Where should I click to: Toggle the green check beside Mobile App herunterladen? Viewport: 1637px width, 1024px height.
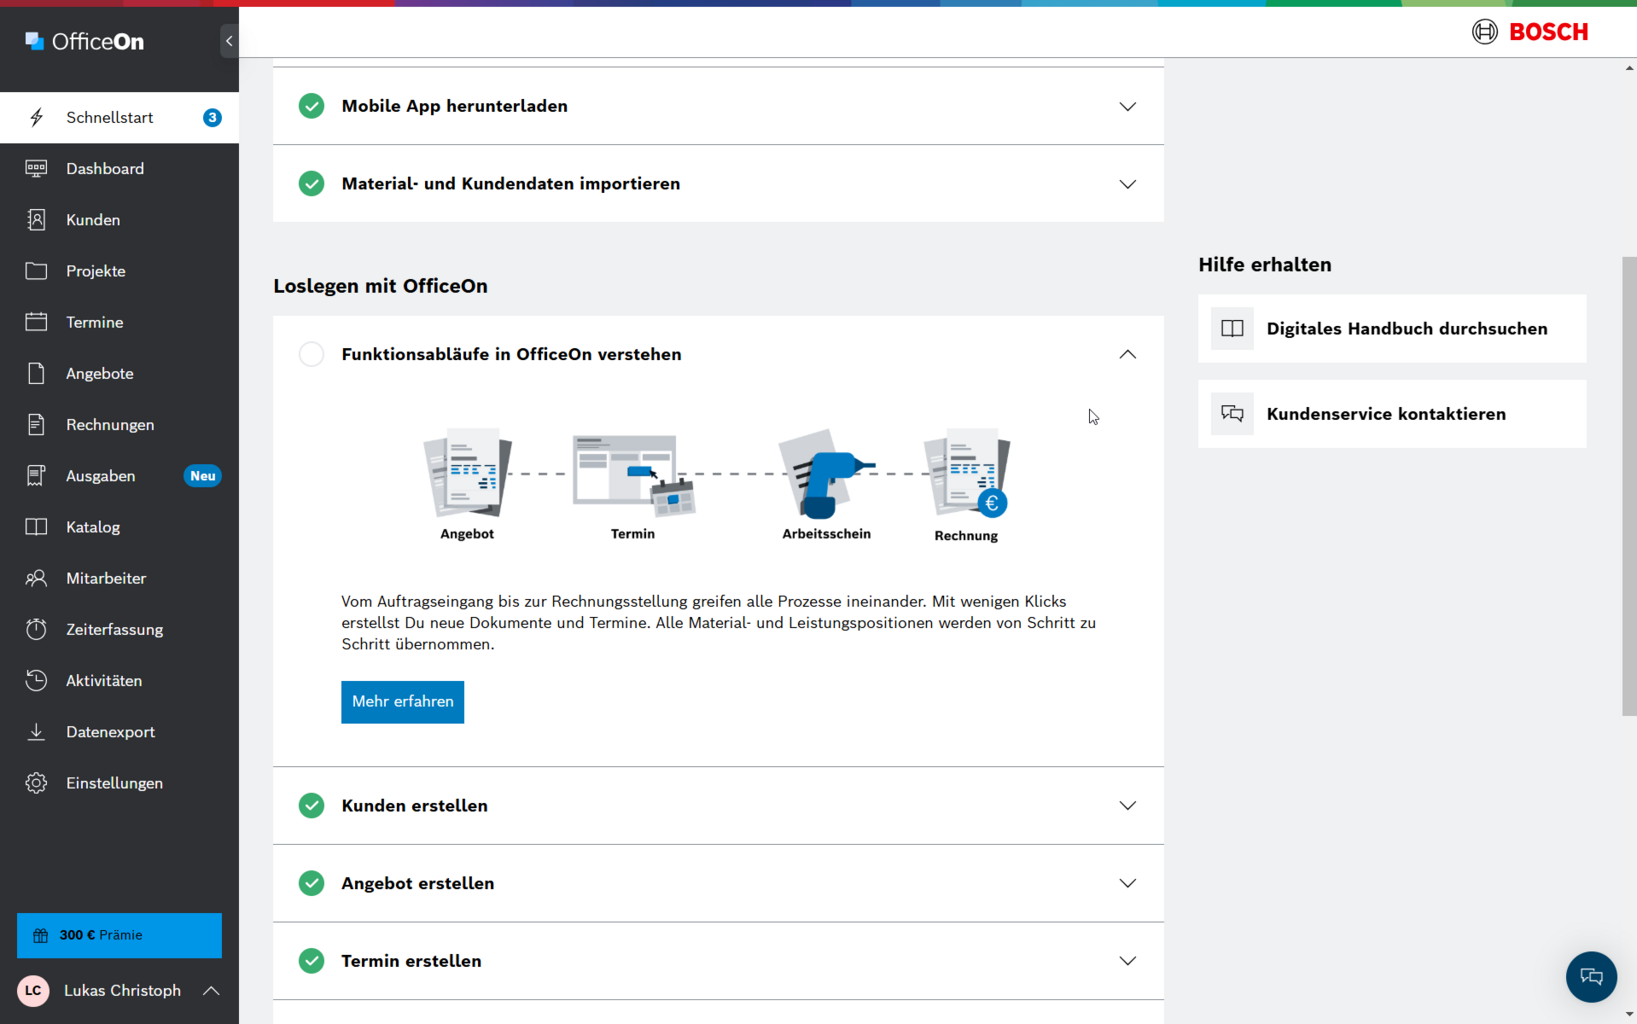coord(311,106)
